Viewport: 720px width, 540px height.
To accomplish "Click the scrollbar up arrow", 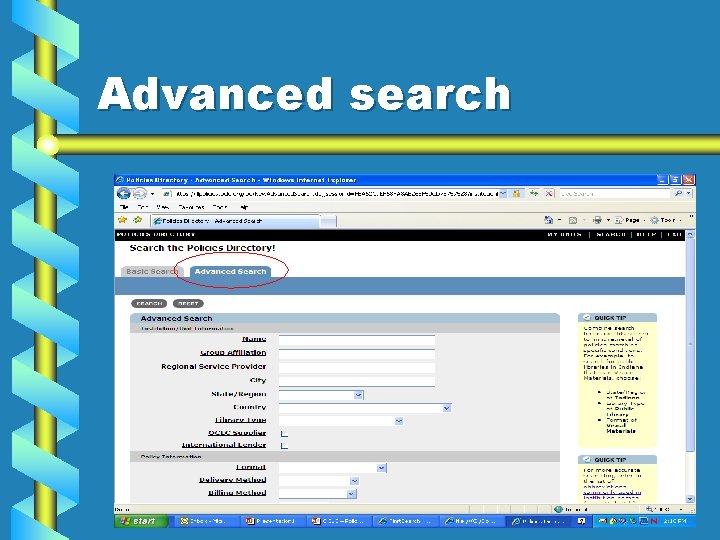I will (690, 234).
